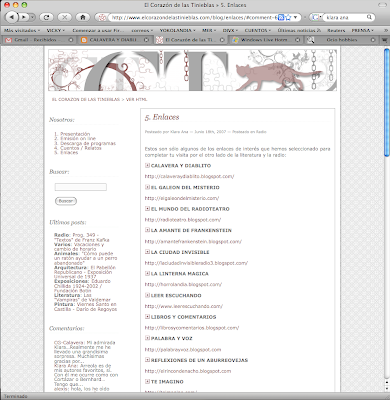
Task: Close the 'Ocio hobbies' tab
Action: (x=373, y=40)
